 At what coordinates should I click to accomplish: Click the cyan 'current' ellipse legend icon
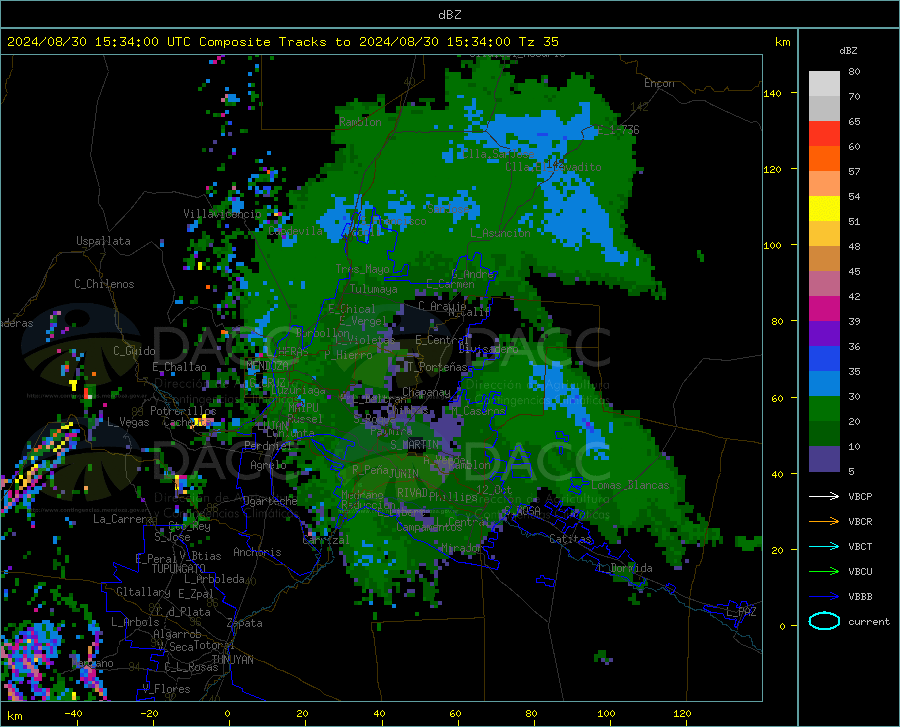click(824, 621)
